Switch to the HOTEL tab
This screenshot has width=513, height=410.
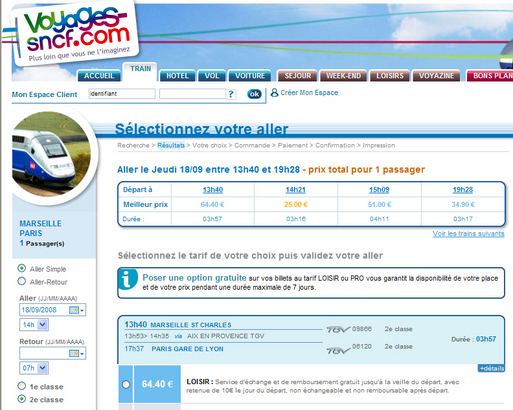177,76
